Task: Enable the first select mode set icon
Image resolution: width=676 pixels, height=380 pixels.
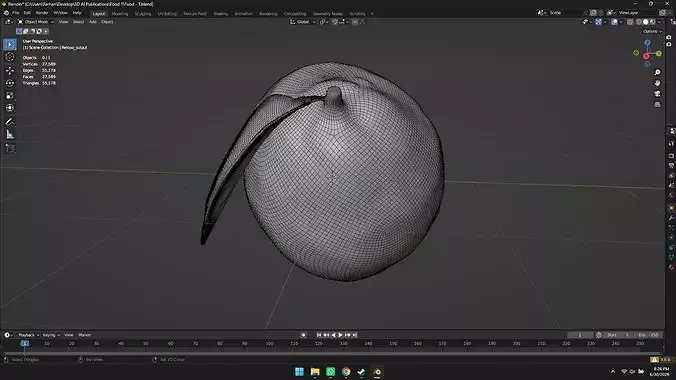Action: click(x=19, y=31)
